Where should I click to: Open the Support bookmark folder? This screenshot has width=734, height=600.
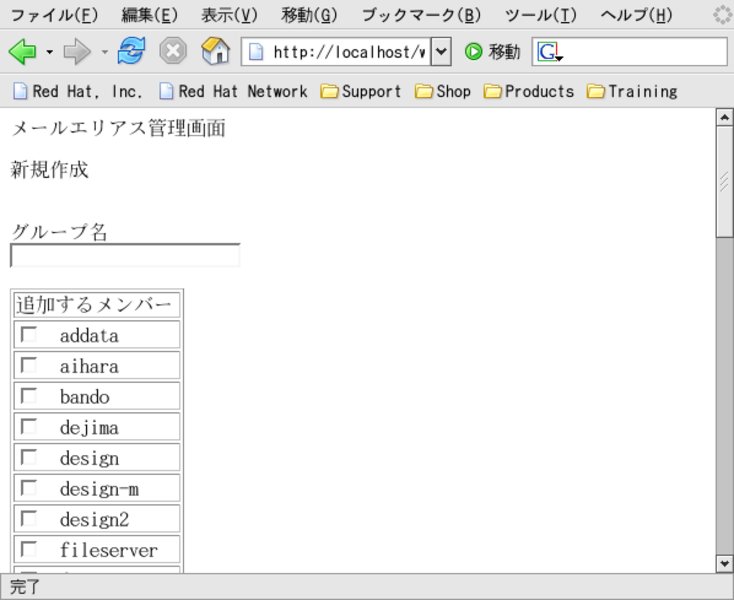361,91
